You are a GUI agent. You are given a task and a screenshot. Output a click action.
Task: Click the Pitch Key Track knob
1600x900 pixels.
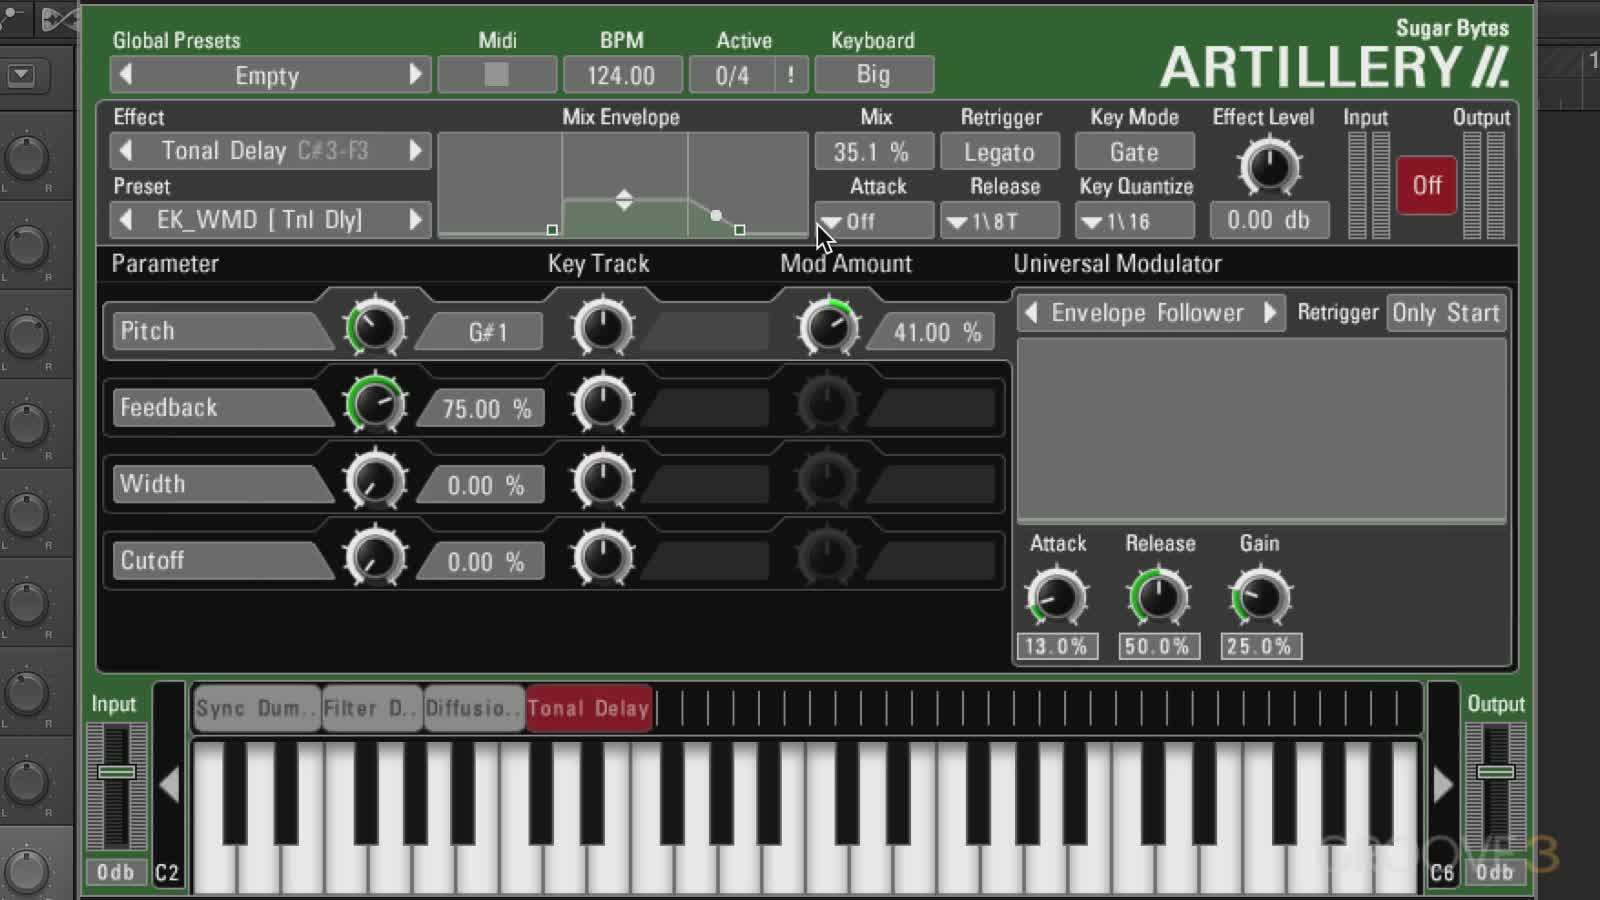[x=603, y=328]
